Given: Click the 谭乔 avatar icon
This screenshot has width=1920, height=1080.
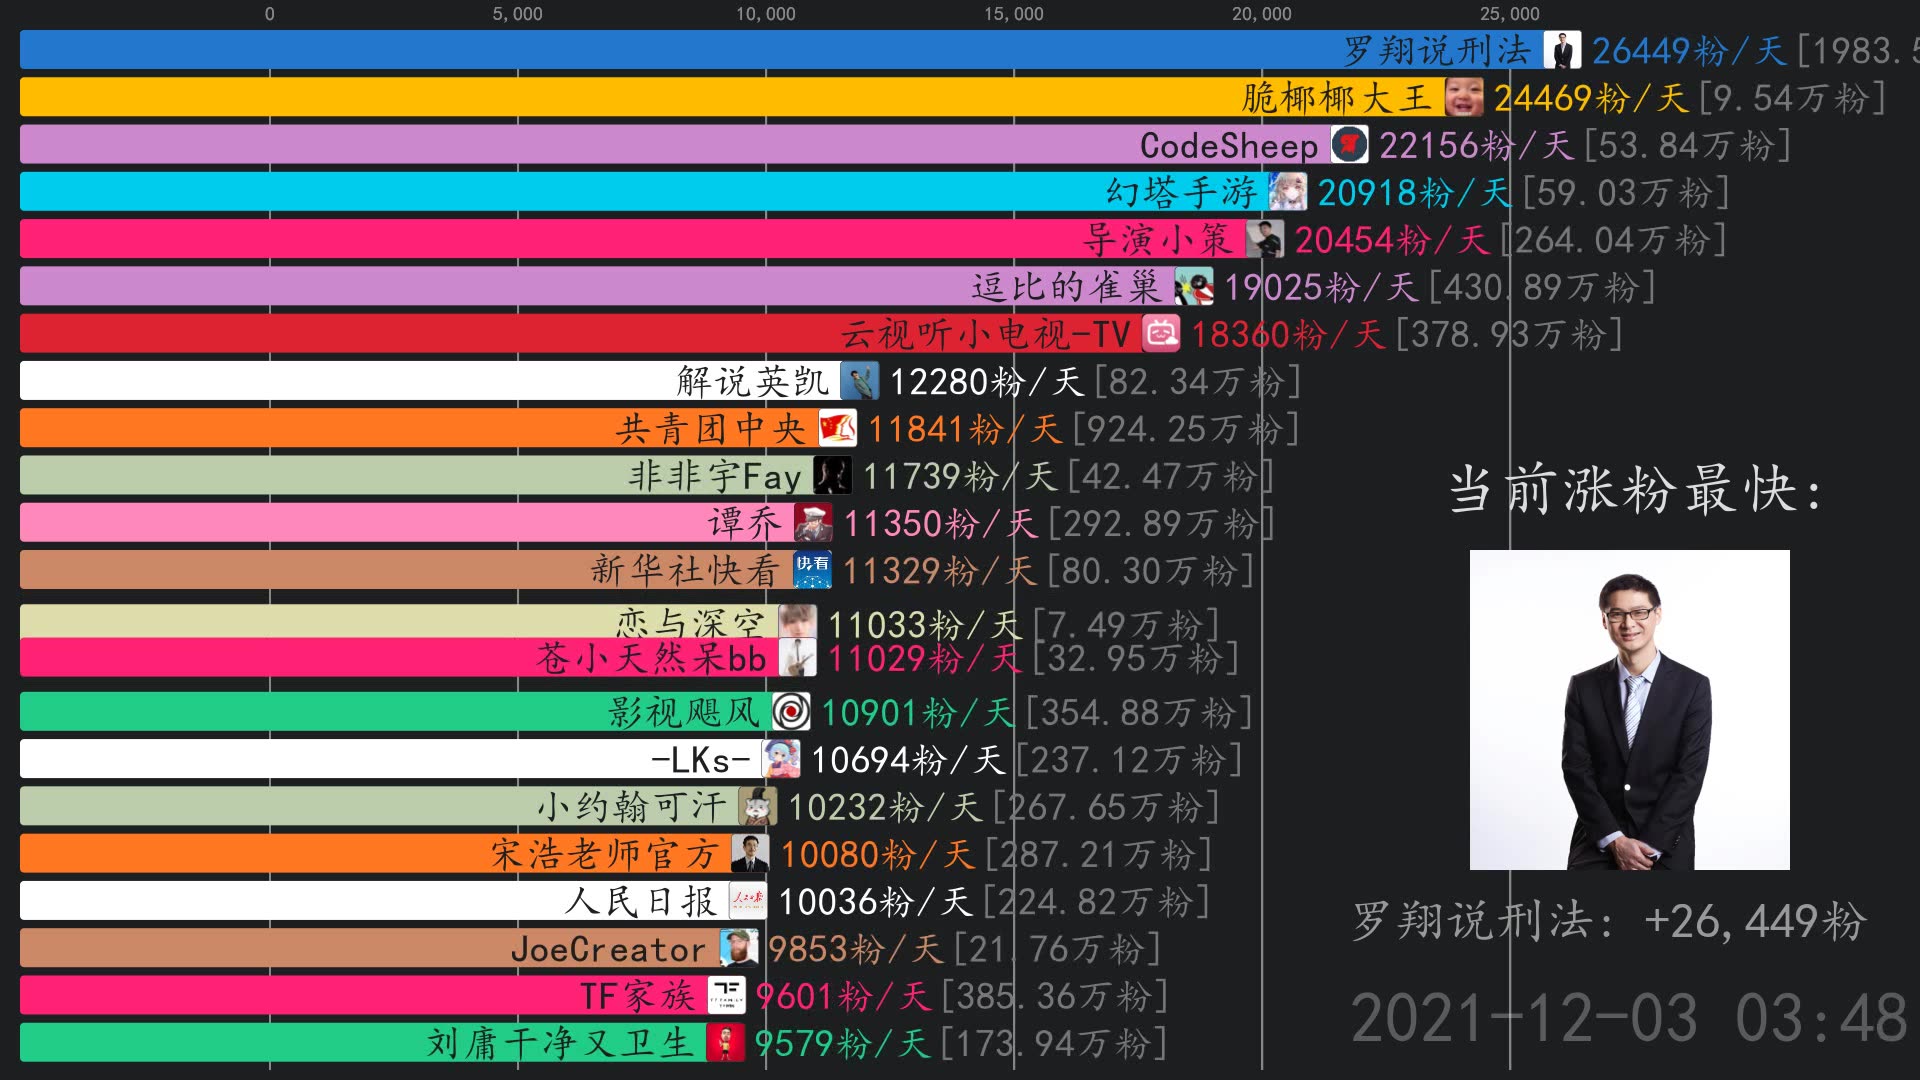Looking at the screenshot, I should point(813,523).
